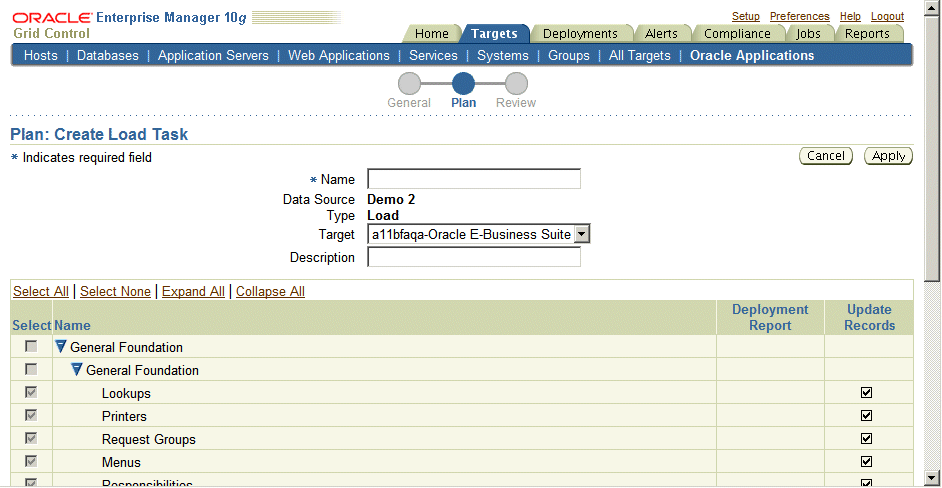Toggle the Lookups select checkbox

[x=31, y=392]
